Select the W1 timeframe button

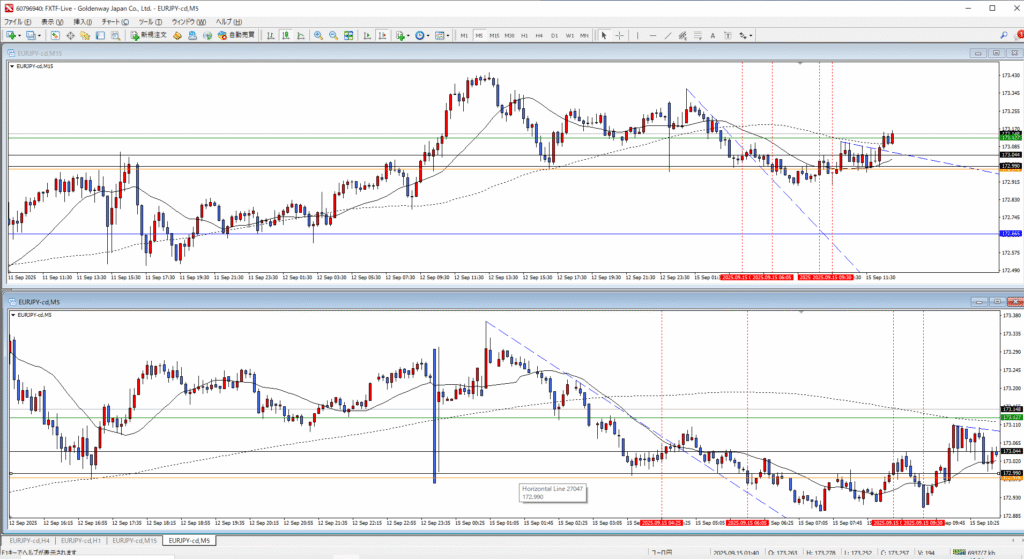coord(569,35)
